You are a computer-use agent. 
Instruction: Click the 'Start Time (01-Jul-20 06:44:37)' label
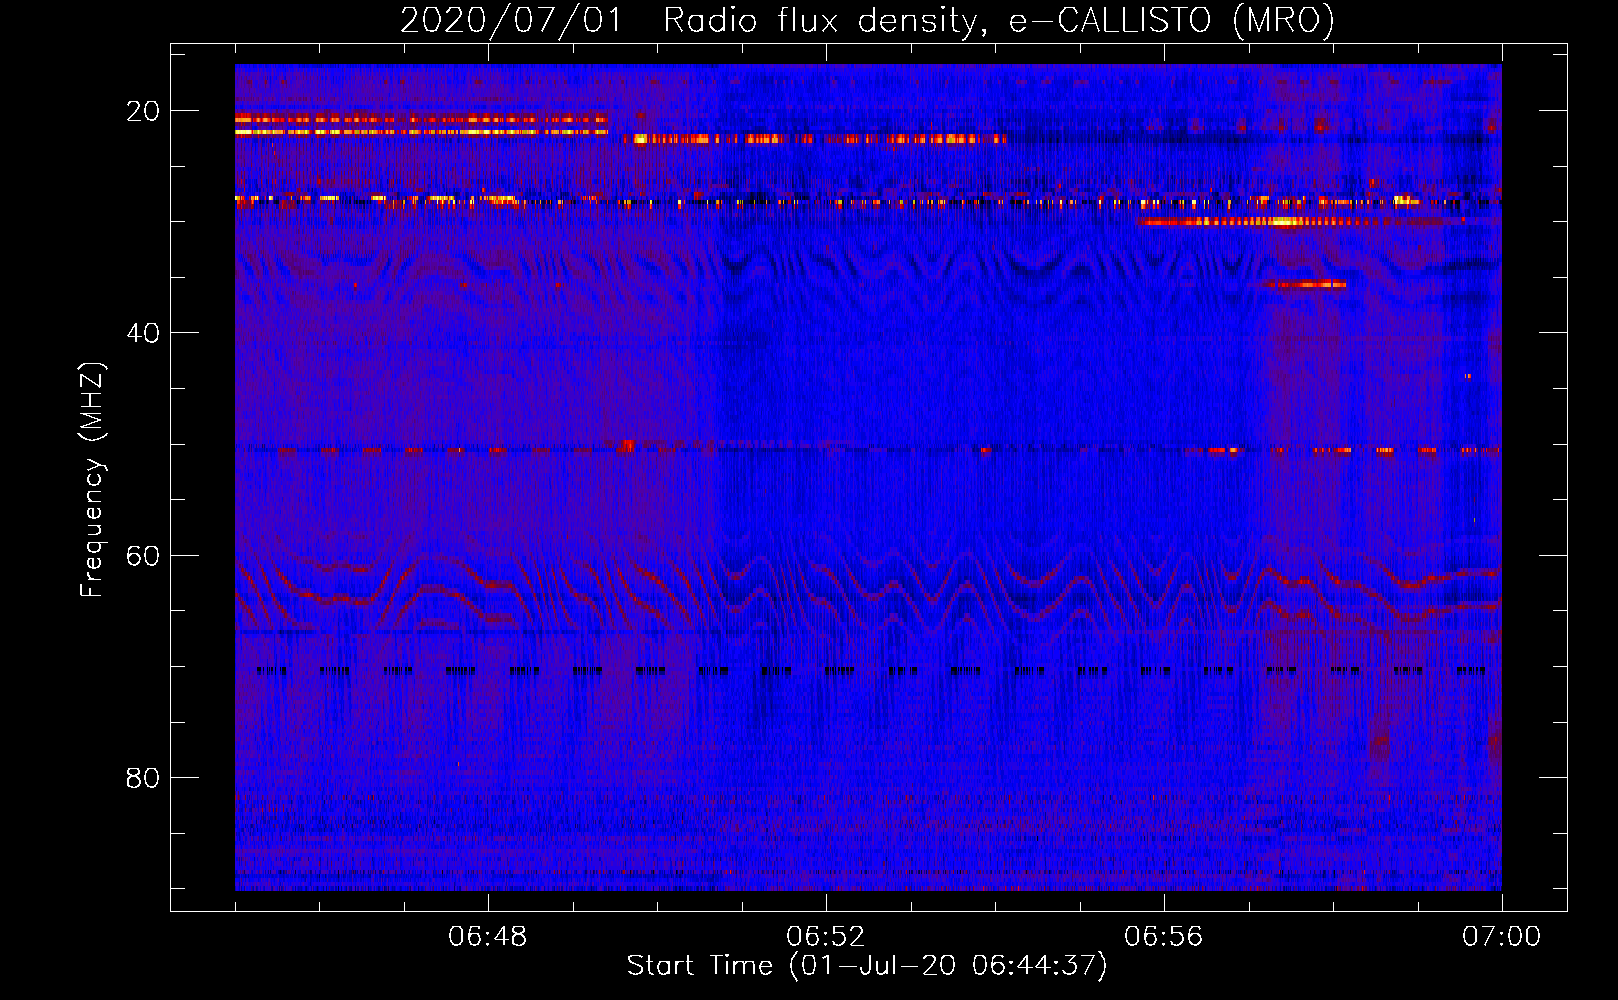click(867, 966)
